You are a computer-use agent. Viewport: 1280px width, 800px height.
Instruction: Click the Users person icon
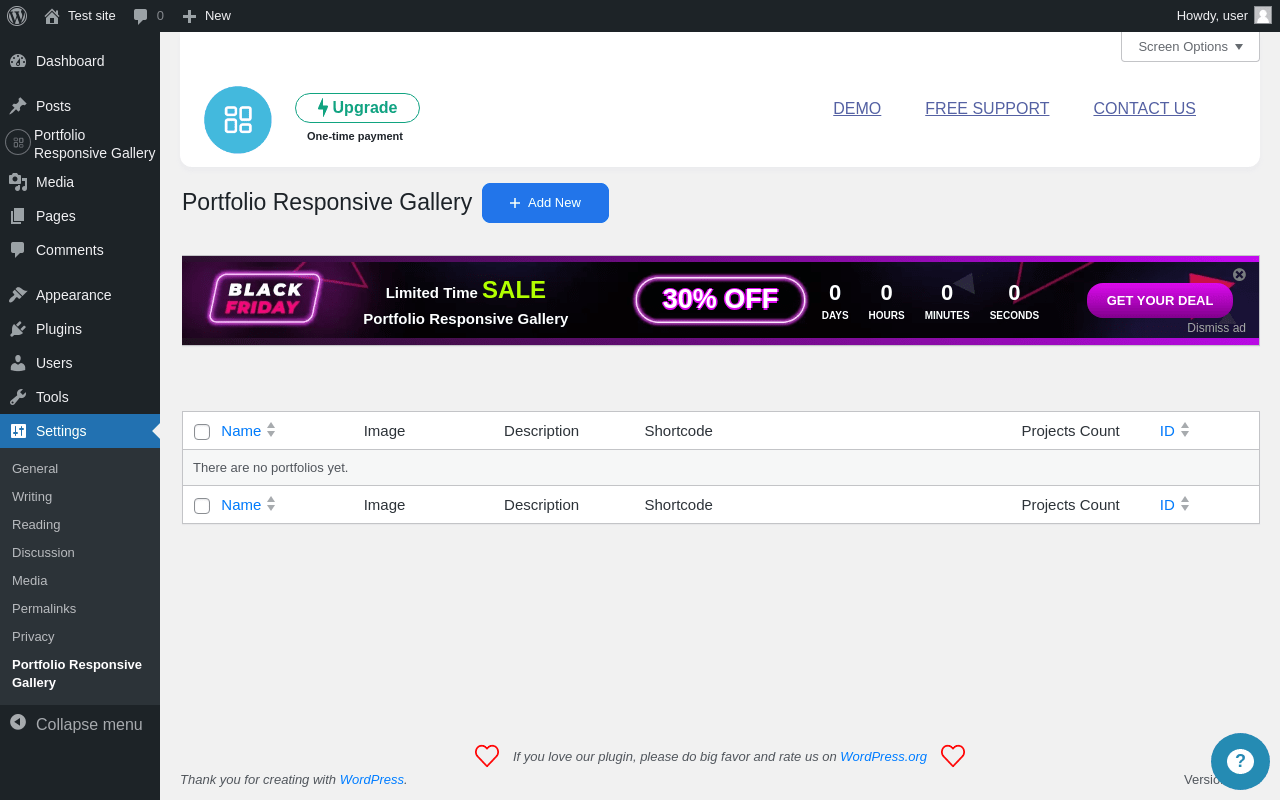18,363
